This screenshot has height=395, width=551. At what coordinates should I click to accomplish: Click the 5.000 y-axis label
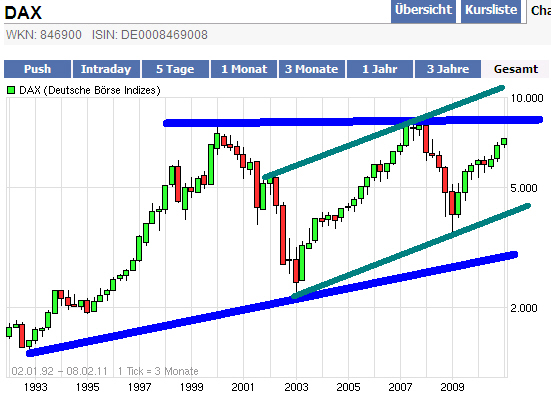(x=524, y=188)
